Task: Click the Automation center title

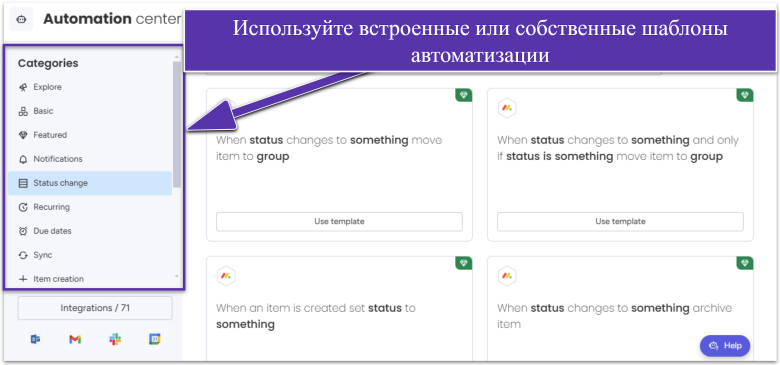Action: click(x=112, y=19)
